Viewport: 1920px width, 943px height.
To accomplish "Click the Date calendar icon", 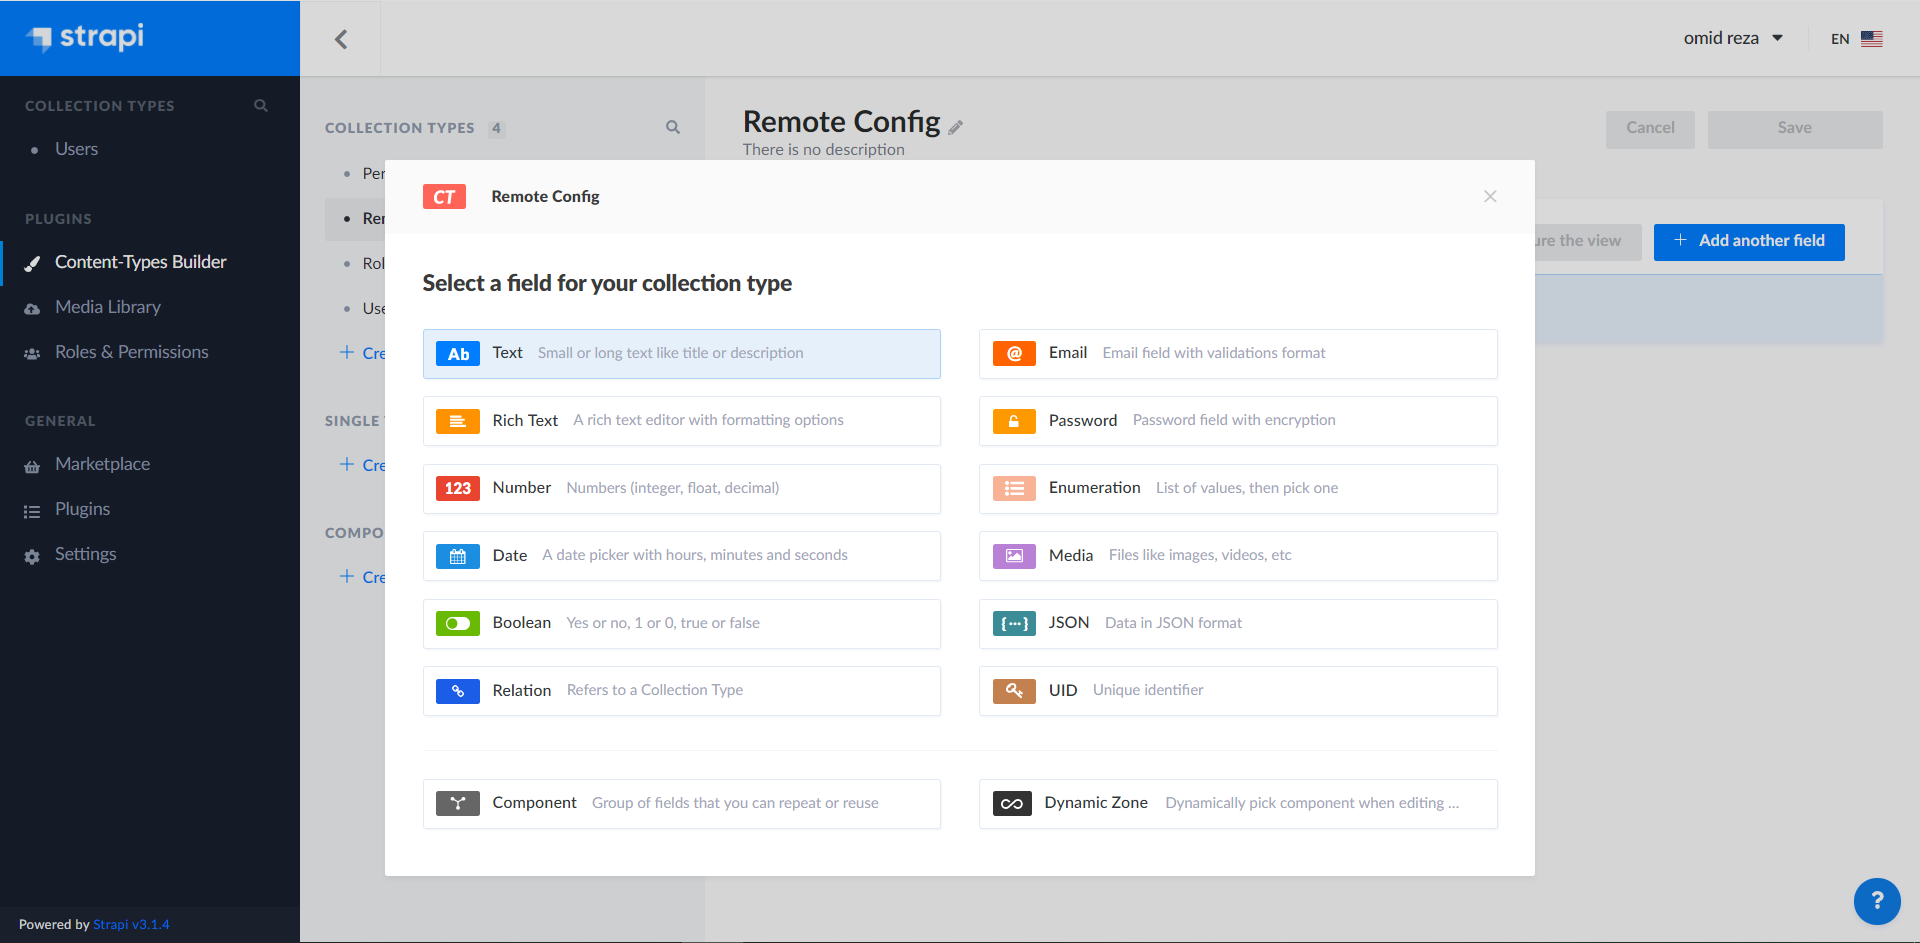I will pyautogui.click(x=458, y=556).
